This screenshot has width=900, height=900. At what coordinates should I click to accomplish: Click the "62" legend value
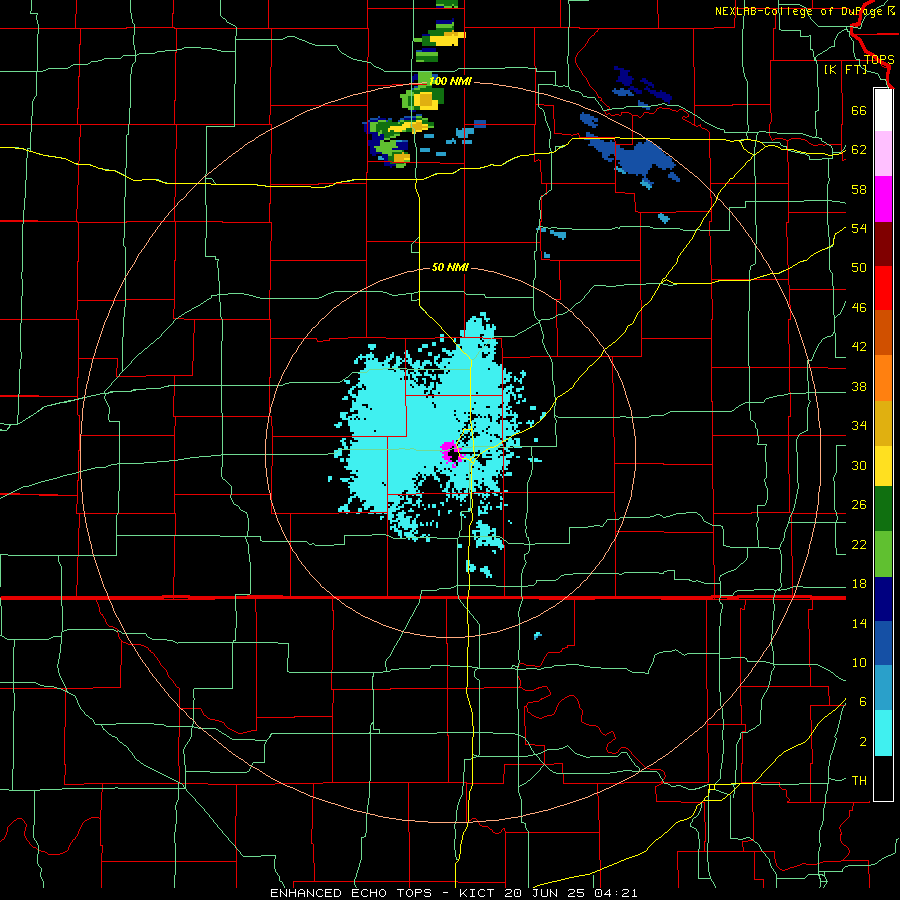click(859, 150)
